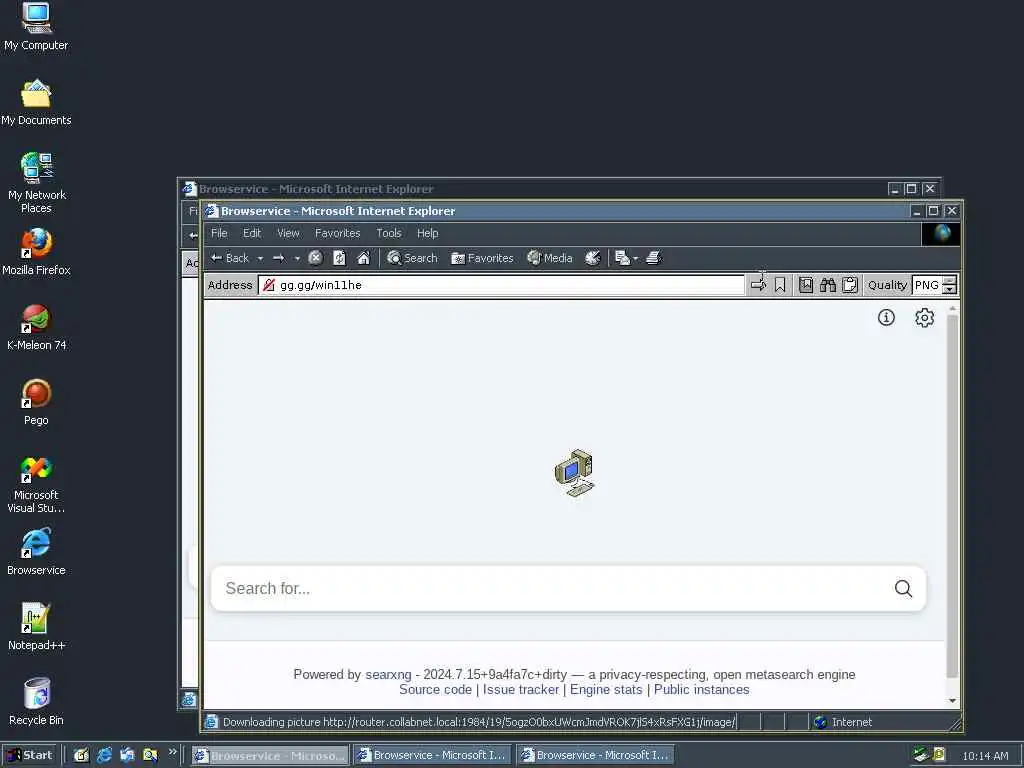This screenshot has height=768, width=1024.
Task: Click the Back arrow button
Action: tap(229, 258)
